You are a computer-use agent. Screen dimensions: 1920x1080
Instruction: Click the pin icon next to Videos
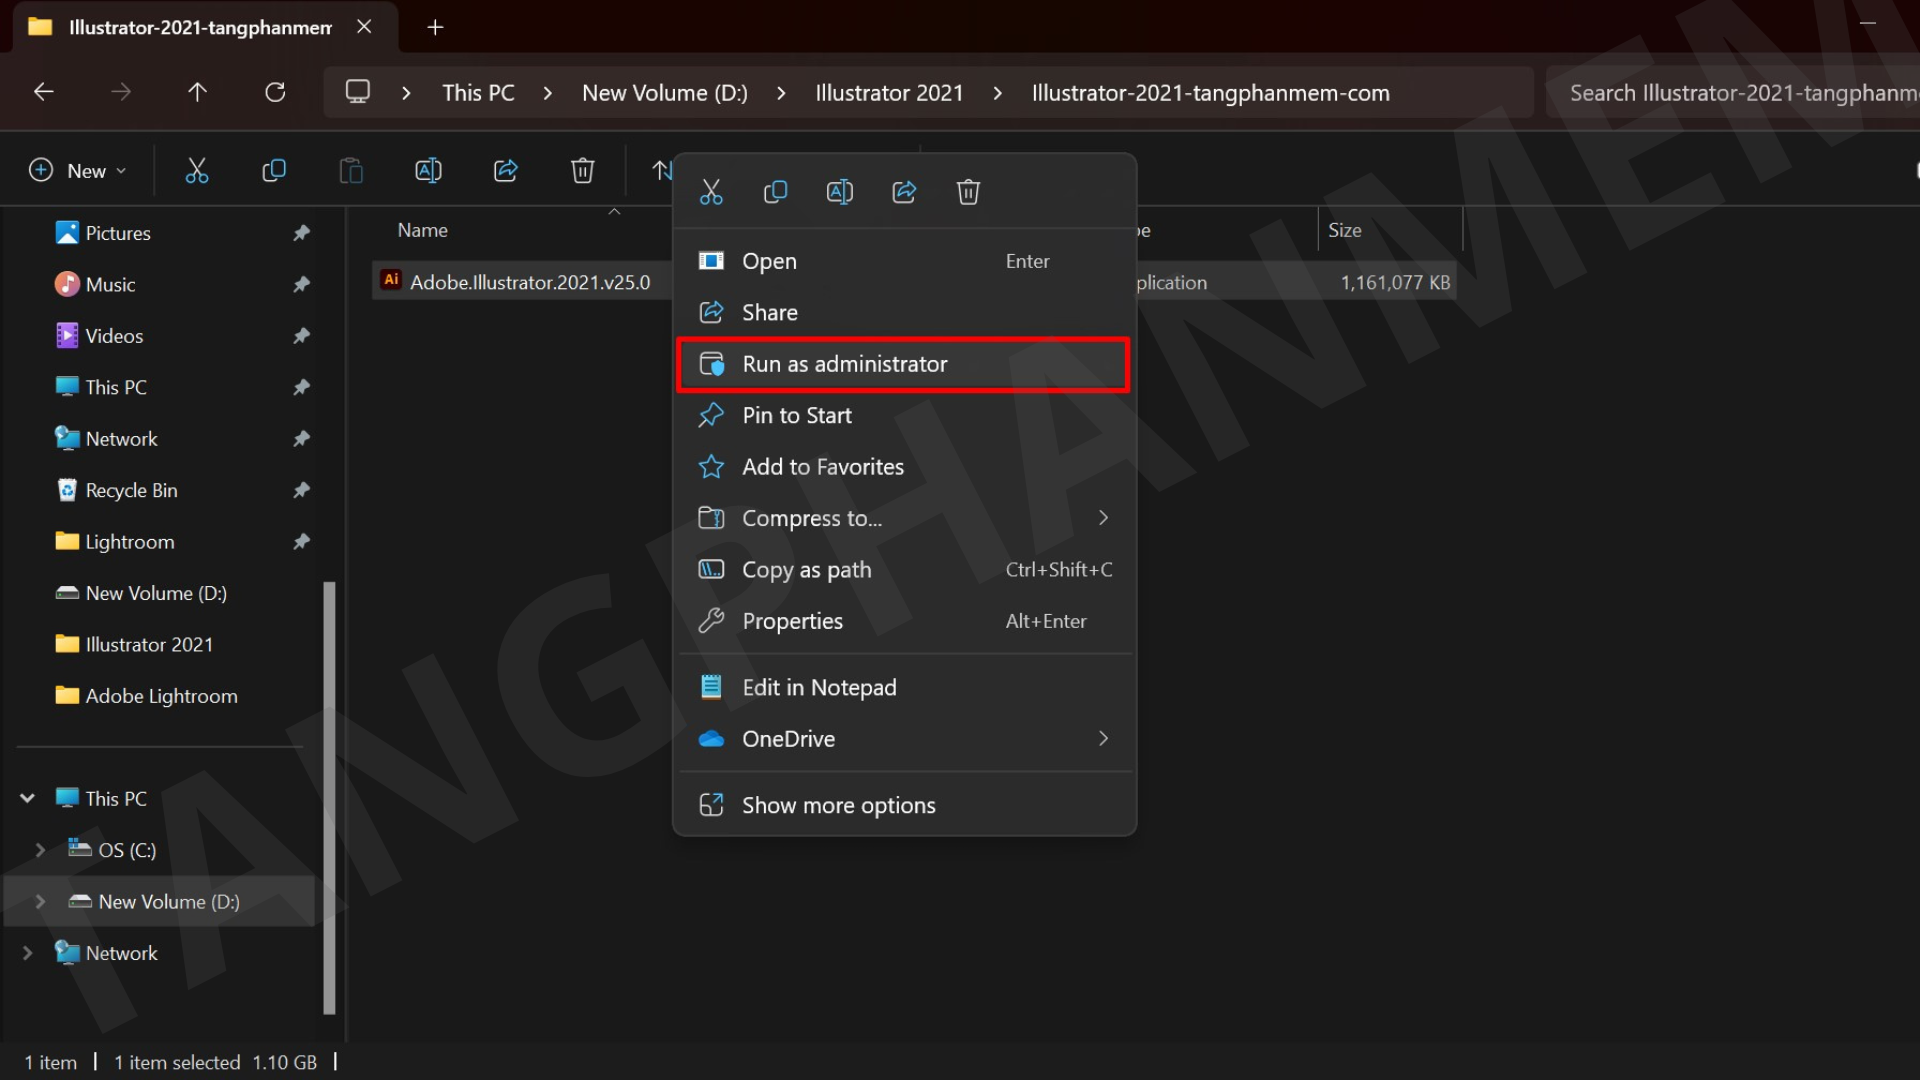click(x=301, y=336)
